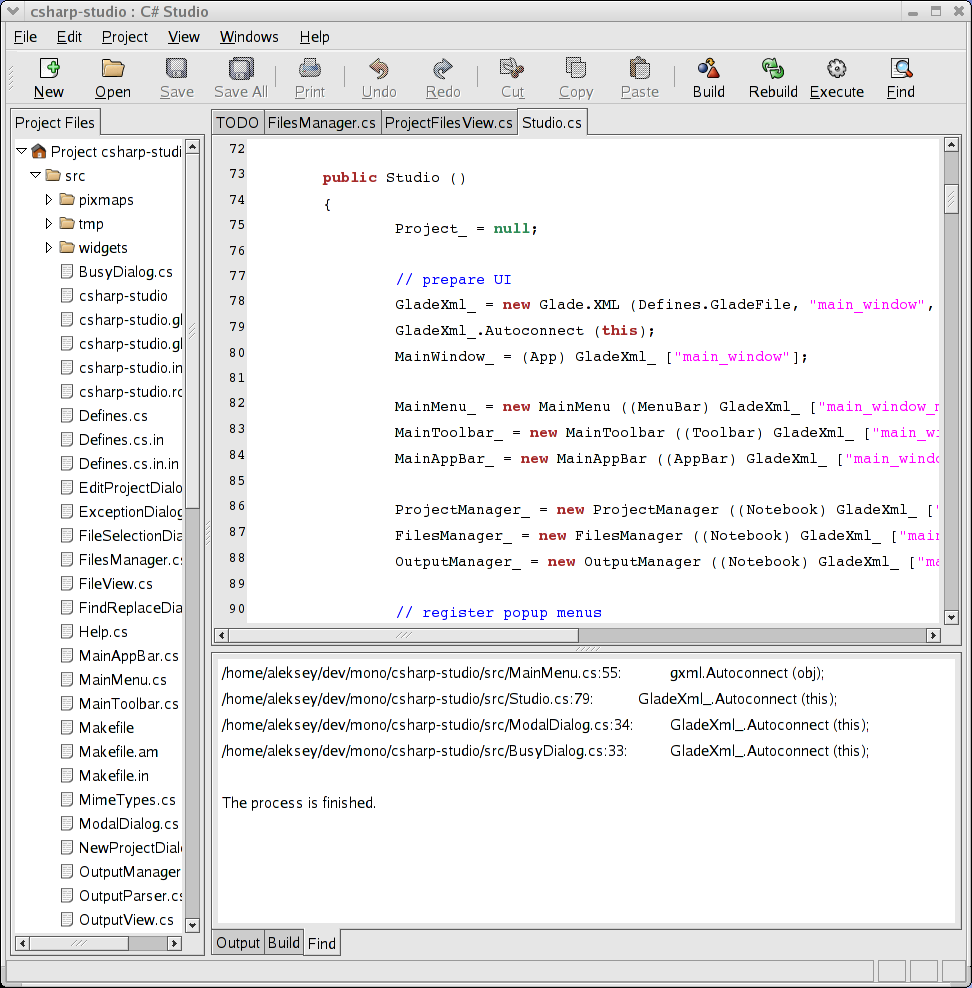Open the Windows menu
The height and width of the screenshot is (988, 972).
[249, 37]
